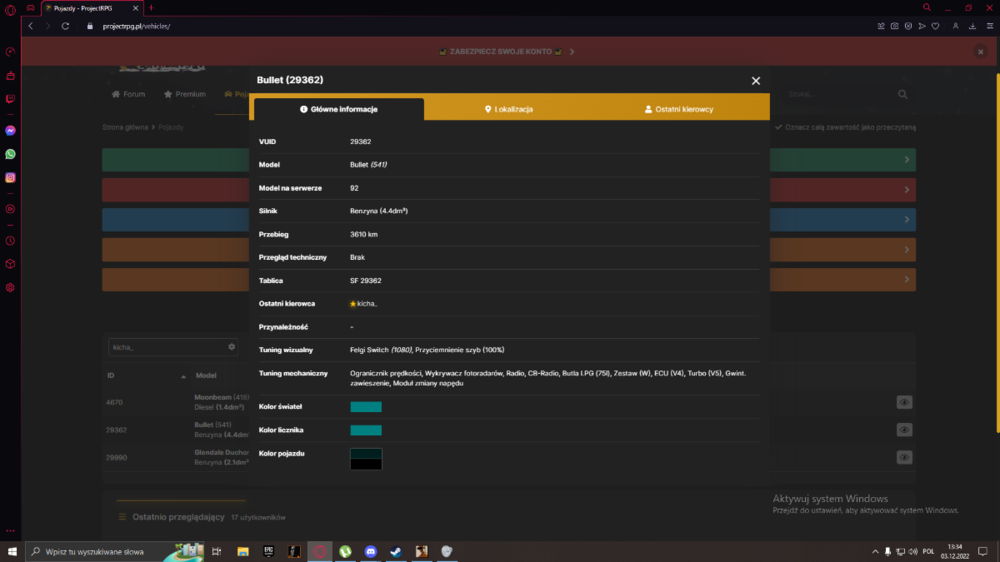Select the Pojazdy - ProjectRPG browser tab
The width and height of the screenshot is (1000, 562).
(x=92, y=8)
